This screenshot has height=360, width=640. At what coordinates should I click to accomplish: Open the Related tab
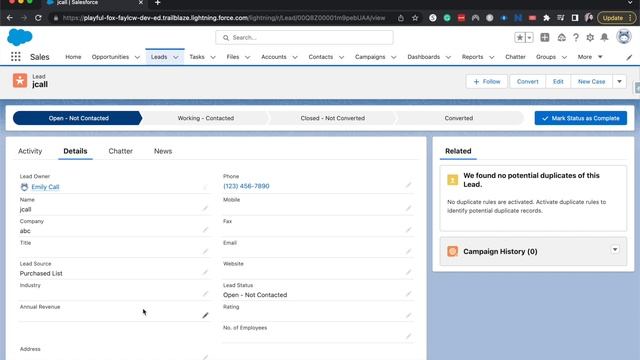click(x=458, y=151)
